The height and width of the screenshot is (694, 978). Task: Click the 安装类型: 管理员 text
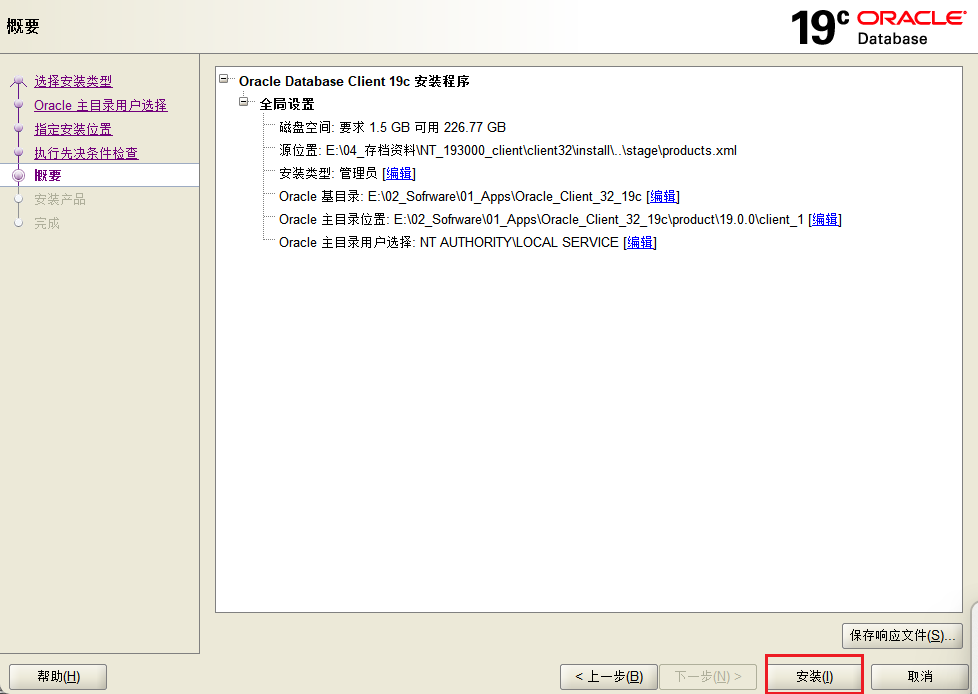328,173
